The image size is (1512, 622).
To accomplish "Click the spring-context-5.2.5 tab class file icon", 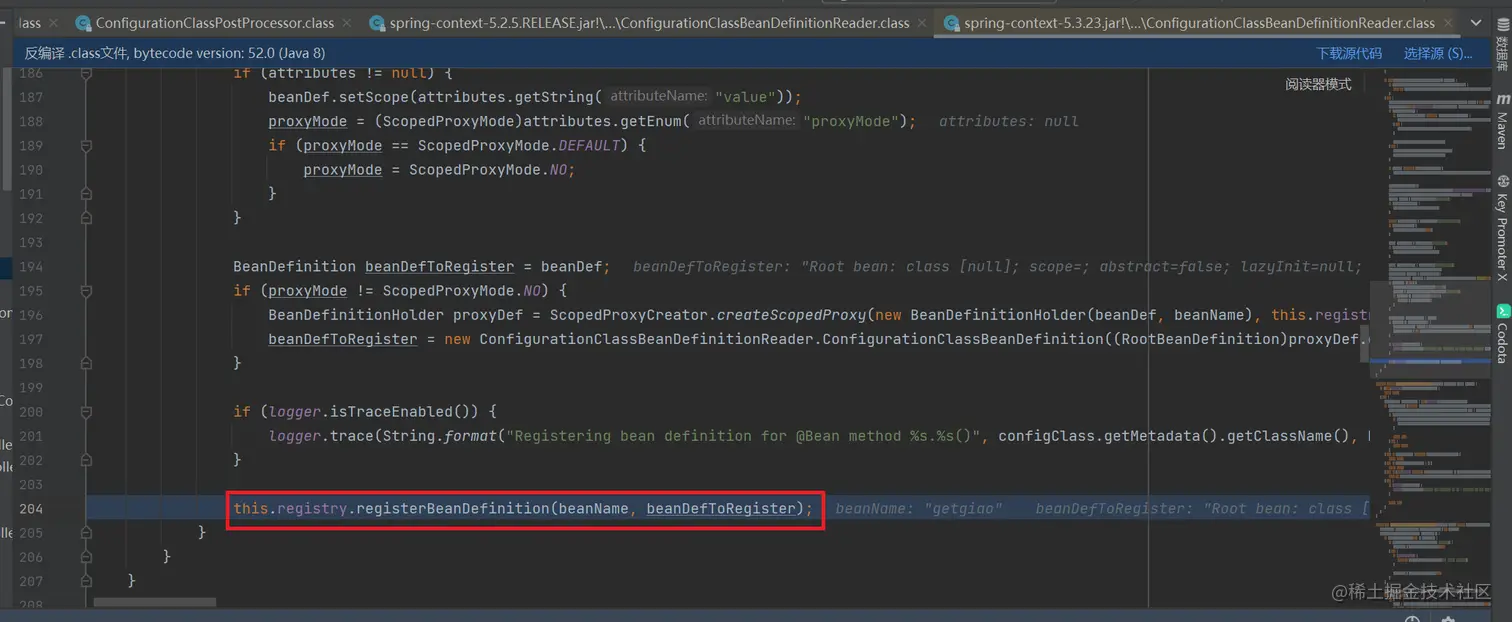I will (376, 22).
